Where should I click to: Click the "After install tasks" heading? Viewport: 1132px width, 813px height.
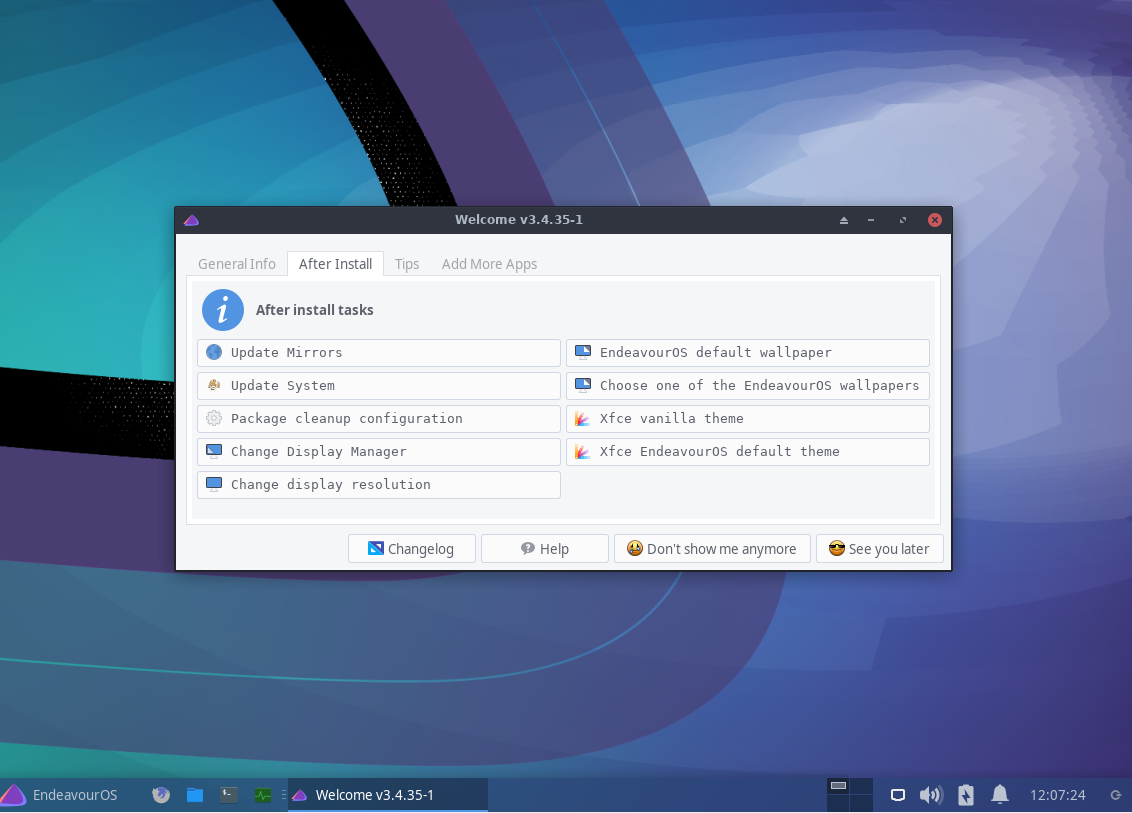click(x=315, y=310)
